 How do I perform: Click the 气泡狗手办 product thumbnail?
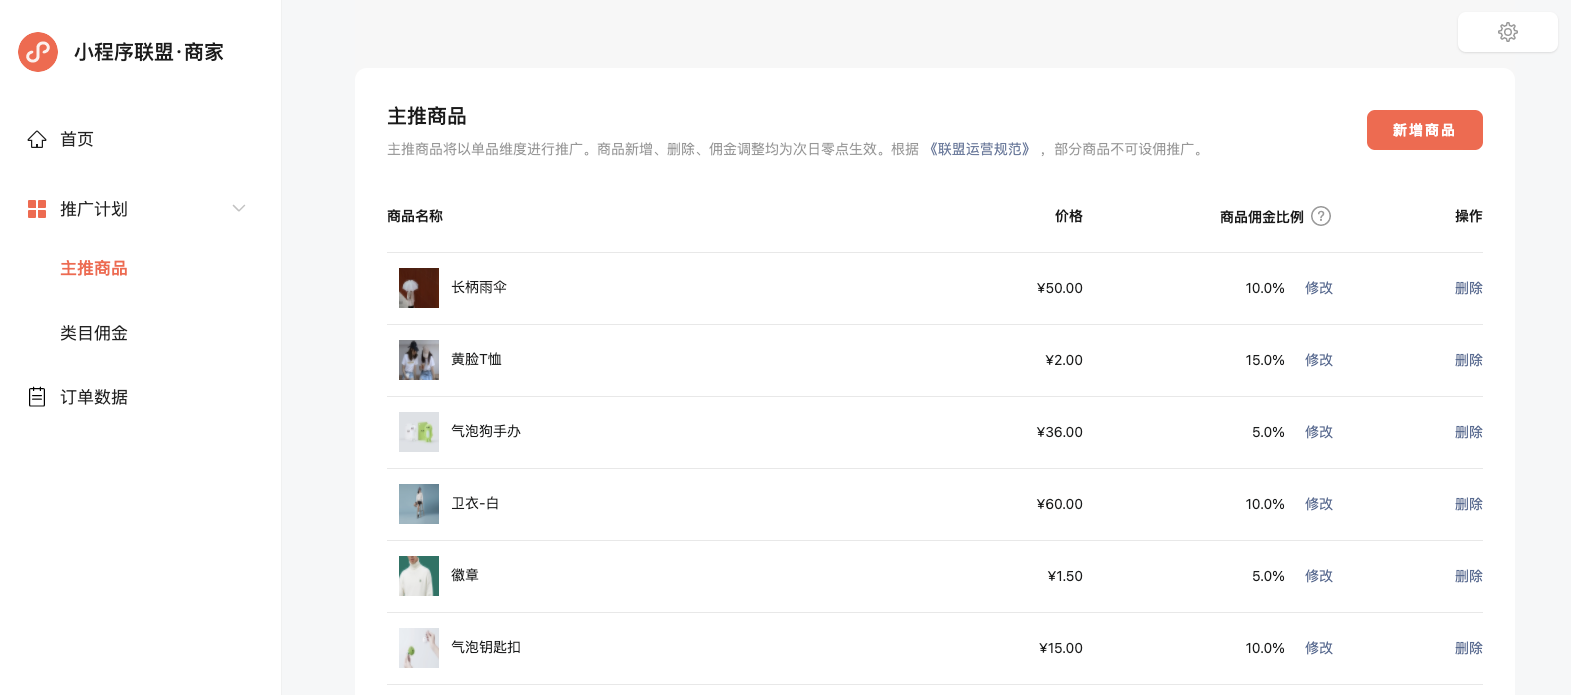click(x=419, y=432)
